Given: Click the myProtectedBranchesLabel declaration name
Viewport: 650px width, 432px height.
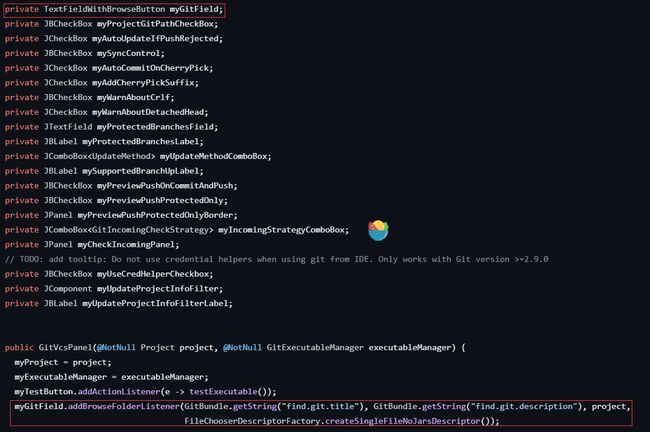Looking at the screenshot, I should [x=141, y=142].
